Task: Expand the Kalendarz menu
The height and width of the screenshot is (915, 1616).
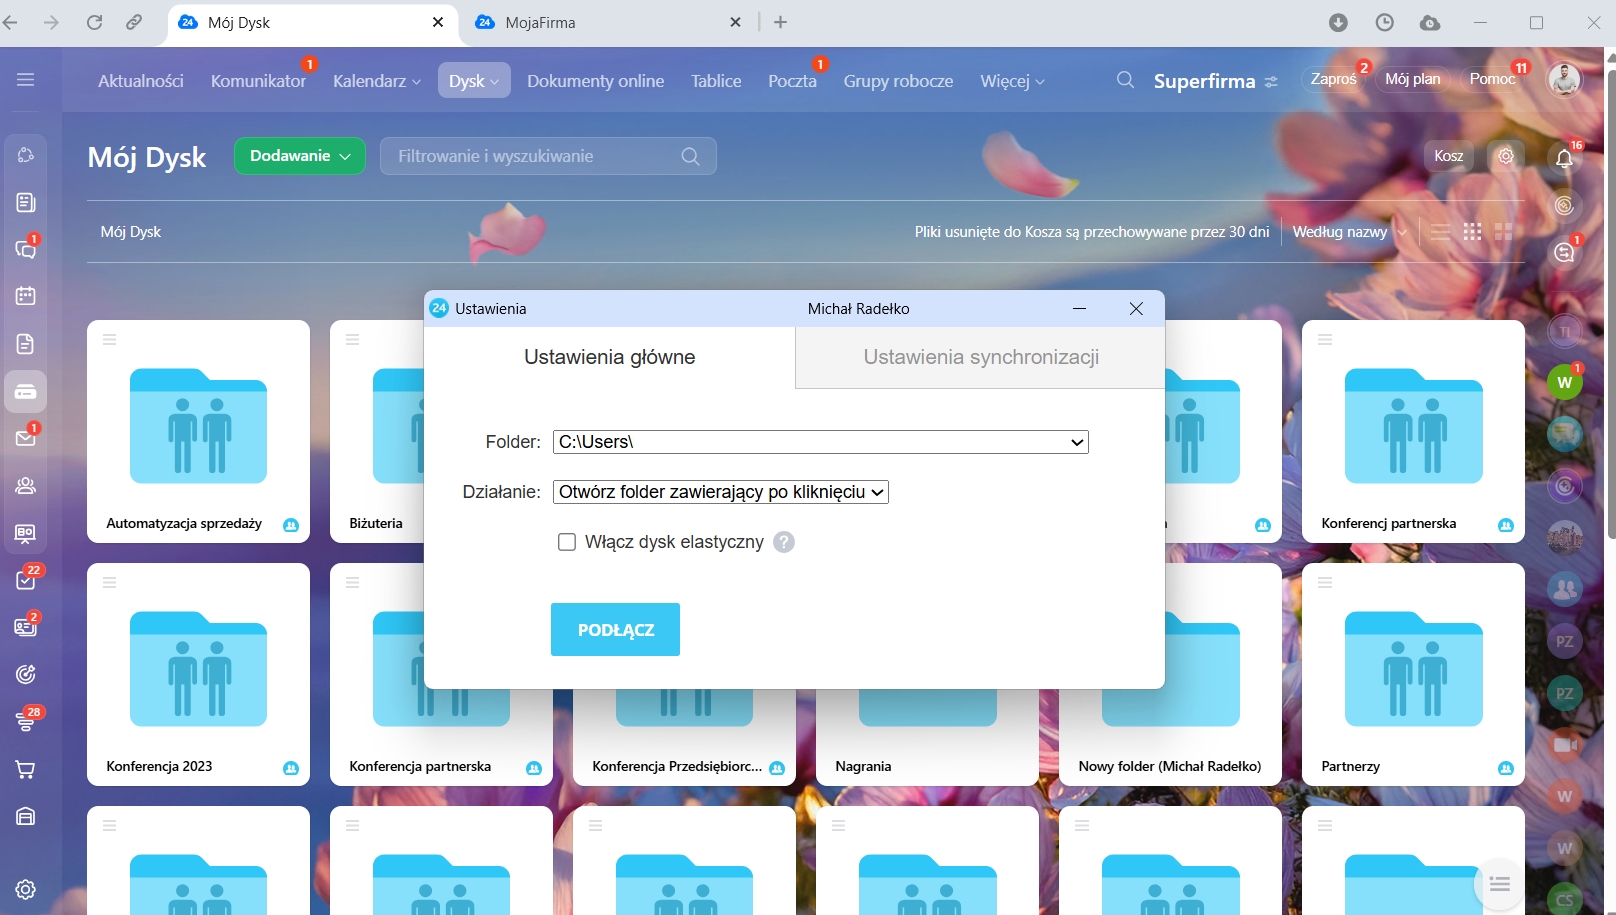Action: pos(377,81)
